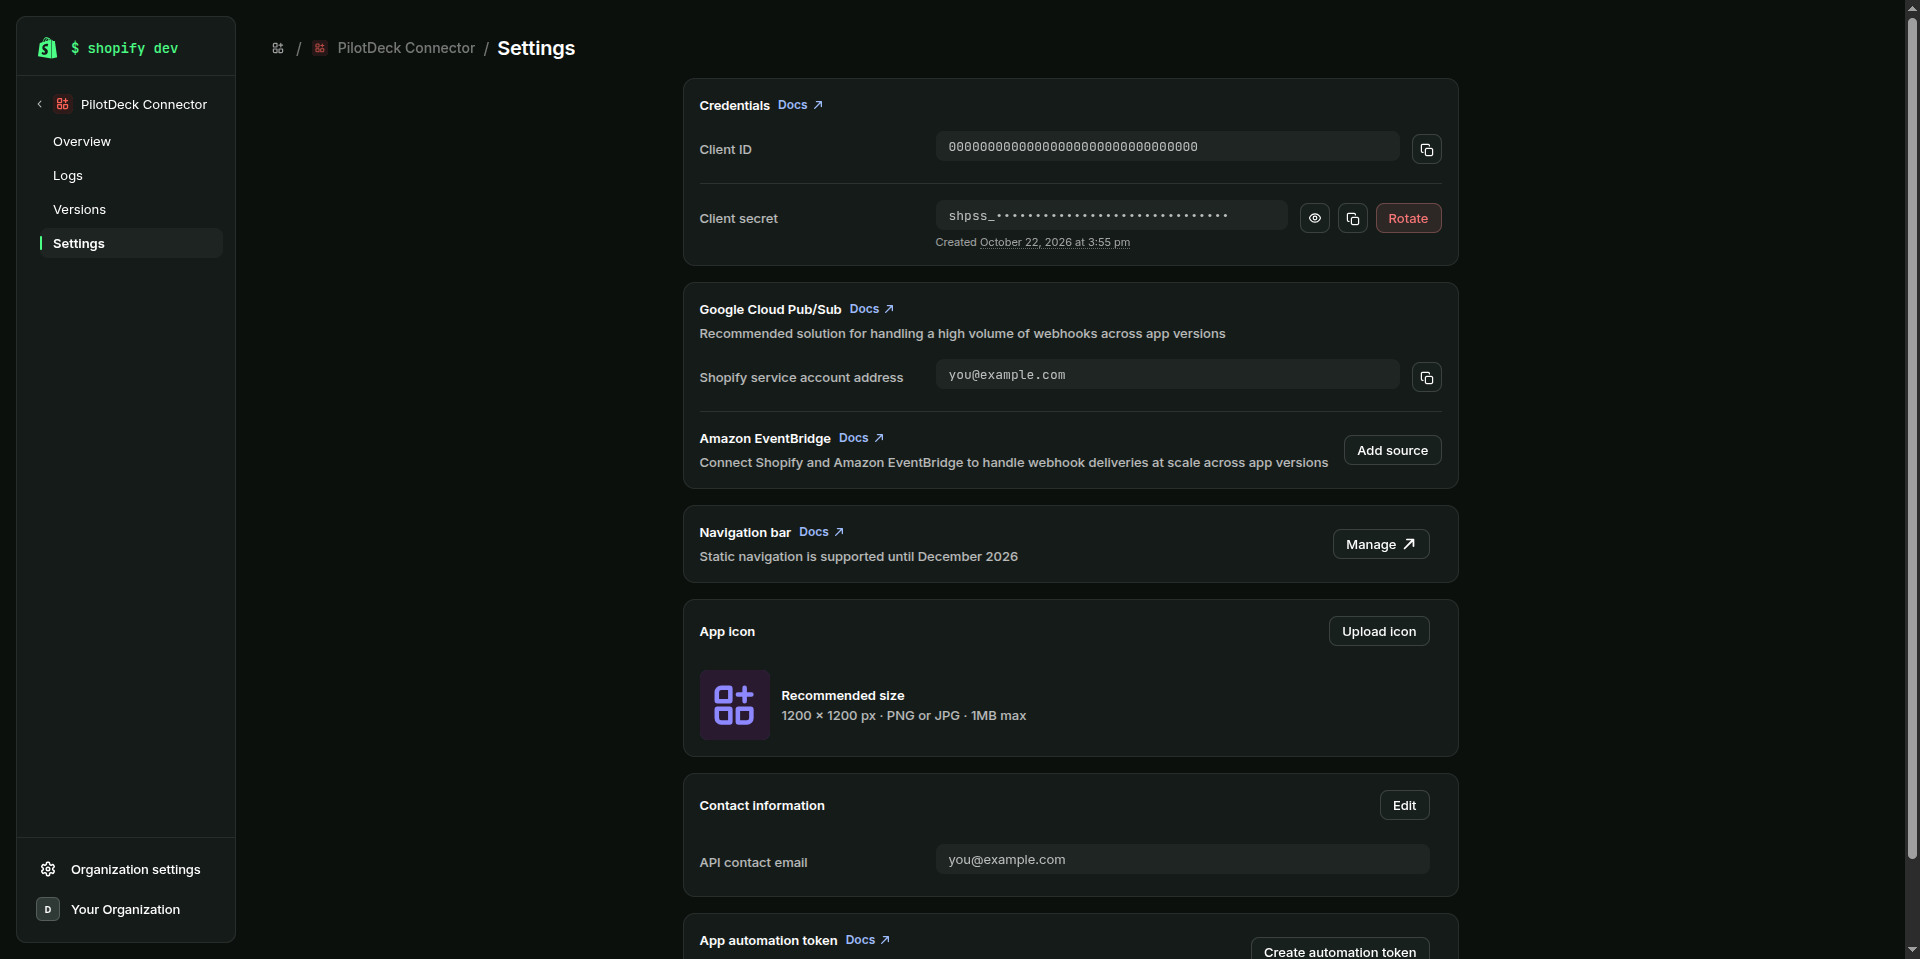1920x959 pixels.
Task: Click the Shopify bag logo icon
Action: [x=47, y=48]
